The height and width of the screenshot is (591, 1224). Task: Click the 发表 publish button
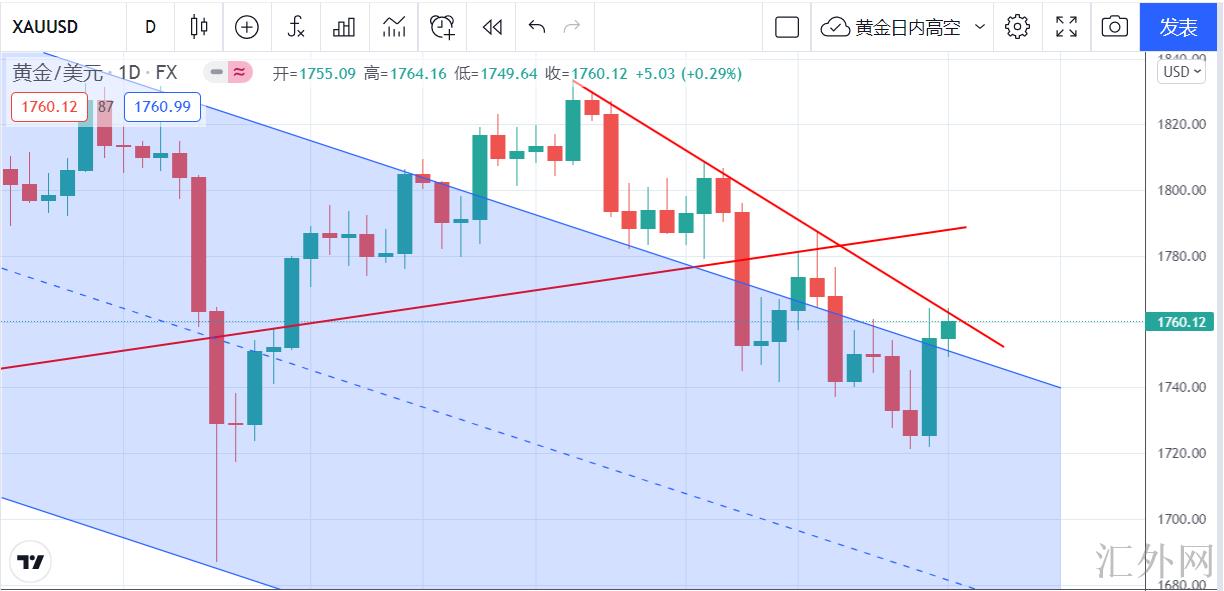pos(1180,27)
